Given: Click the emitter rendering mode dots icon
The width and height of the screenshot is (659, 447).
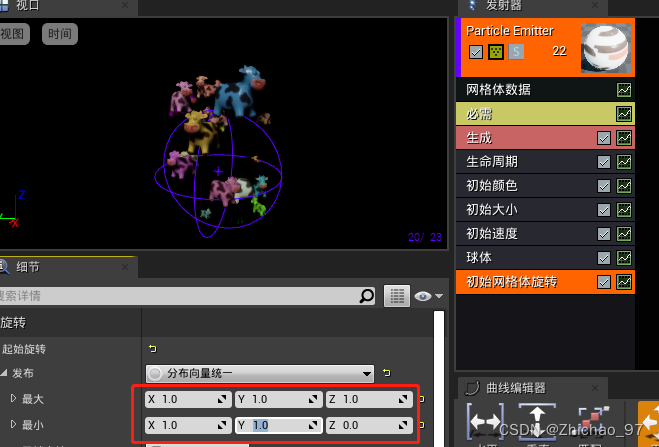Looking at the screenshot, I should 496,52.
